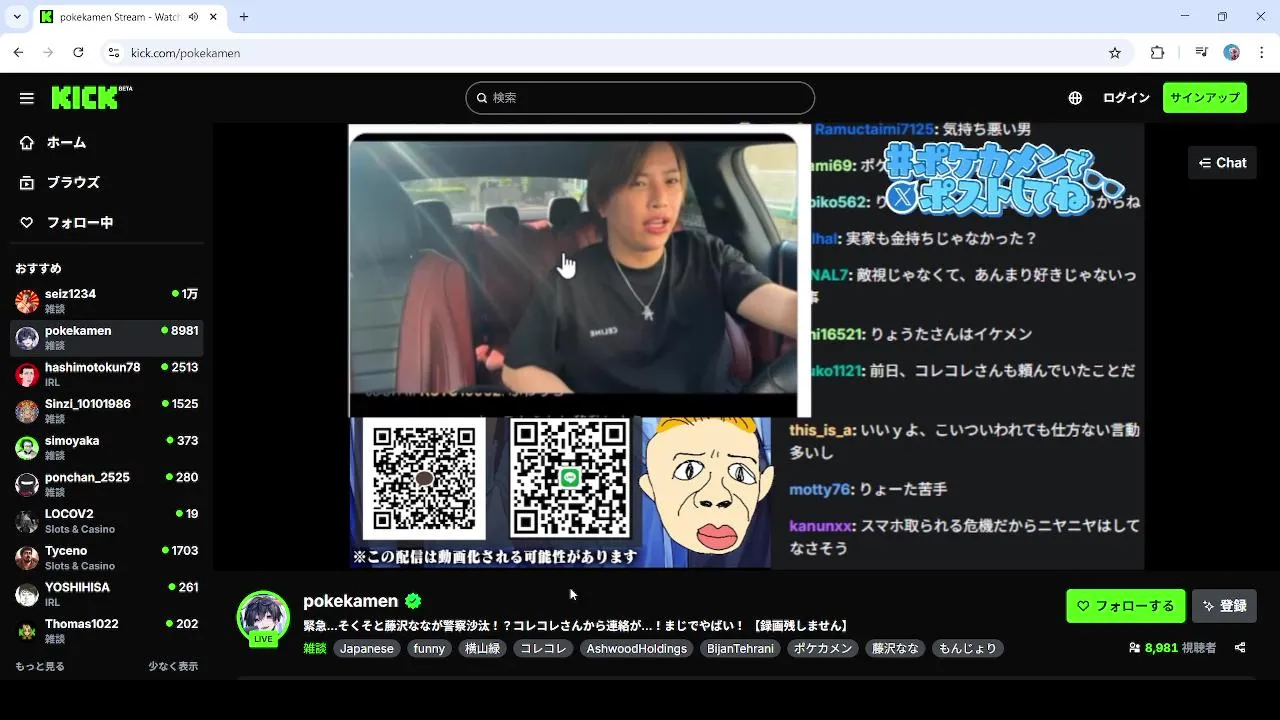1280x720 pixels.
Task: Open browser extensions puzzle icon
Action: click(1158, 53)
